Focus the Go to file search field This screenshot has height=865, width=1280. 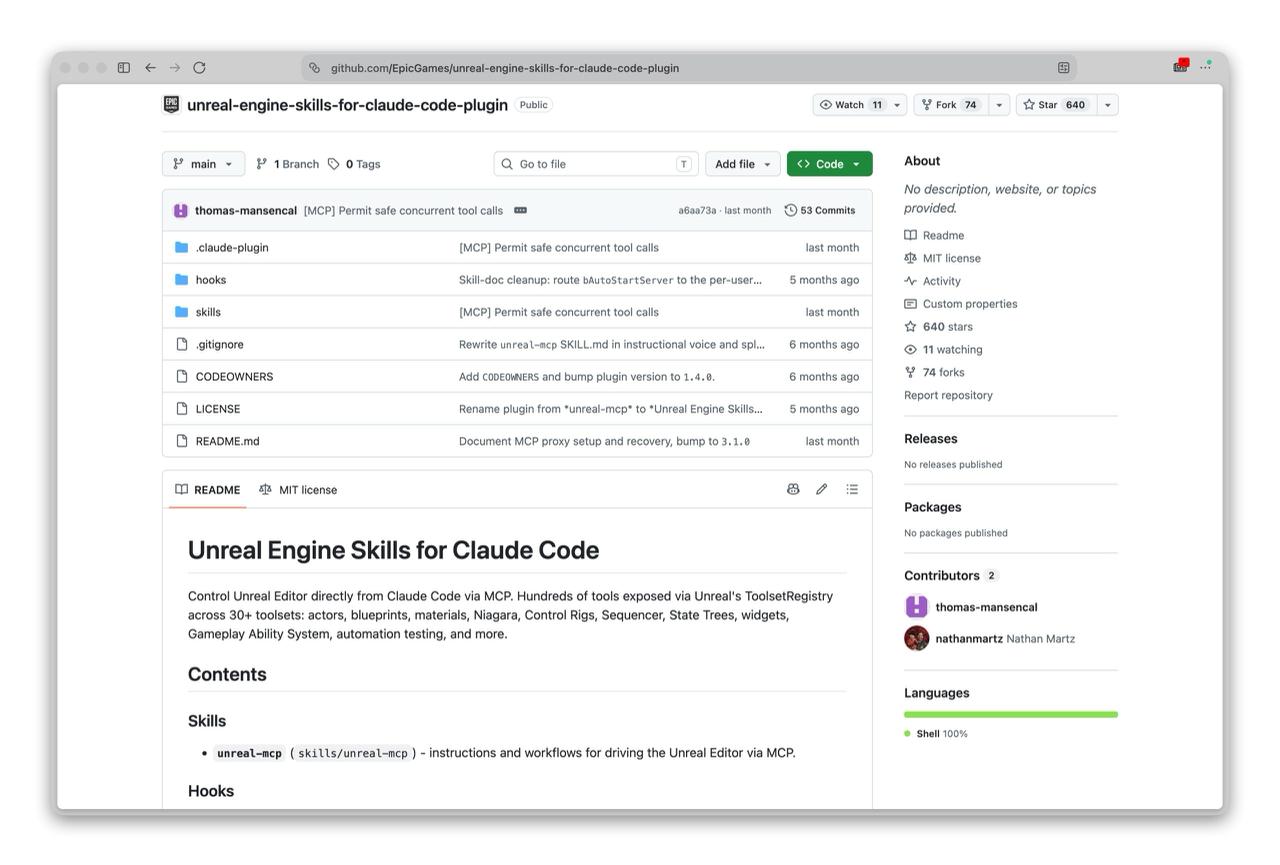click(596, 164)
